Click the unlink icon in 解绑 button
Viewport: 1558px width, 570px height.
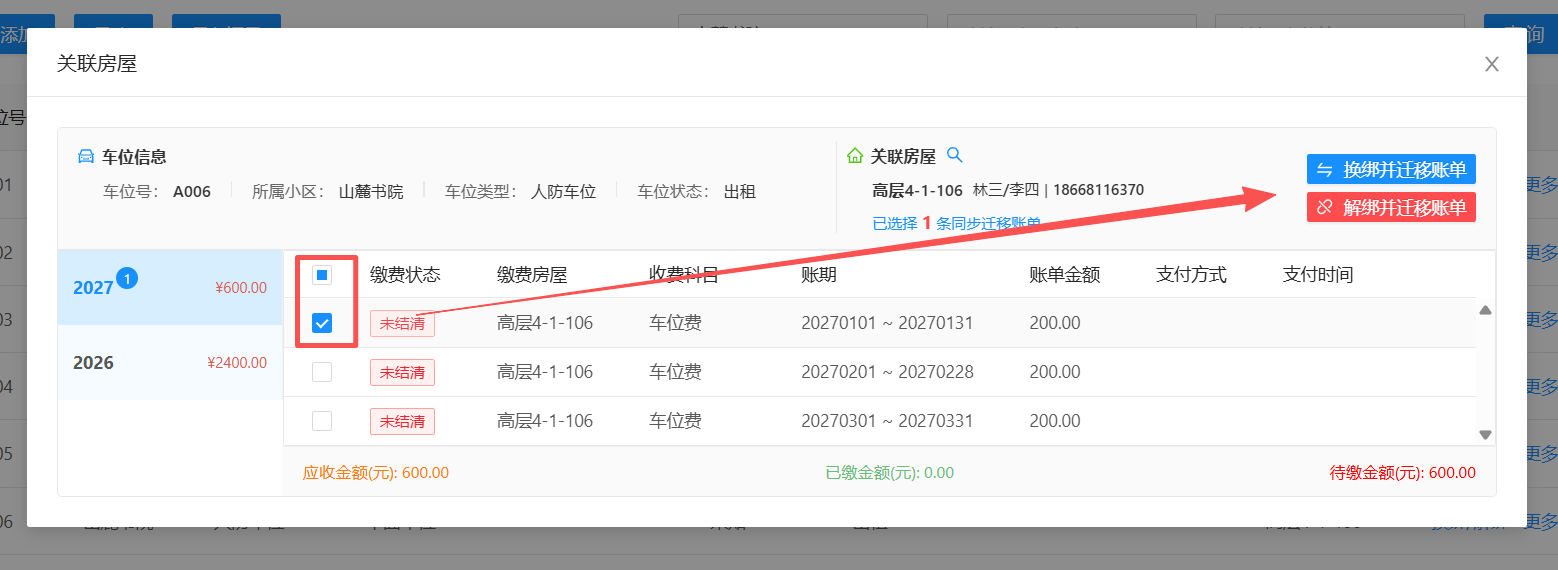1325,207
